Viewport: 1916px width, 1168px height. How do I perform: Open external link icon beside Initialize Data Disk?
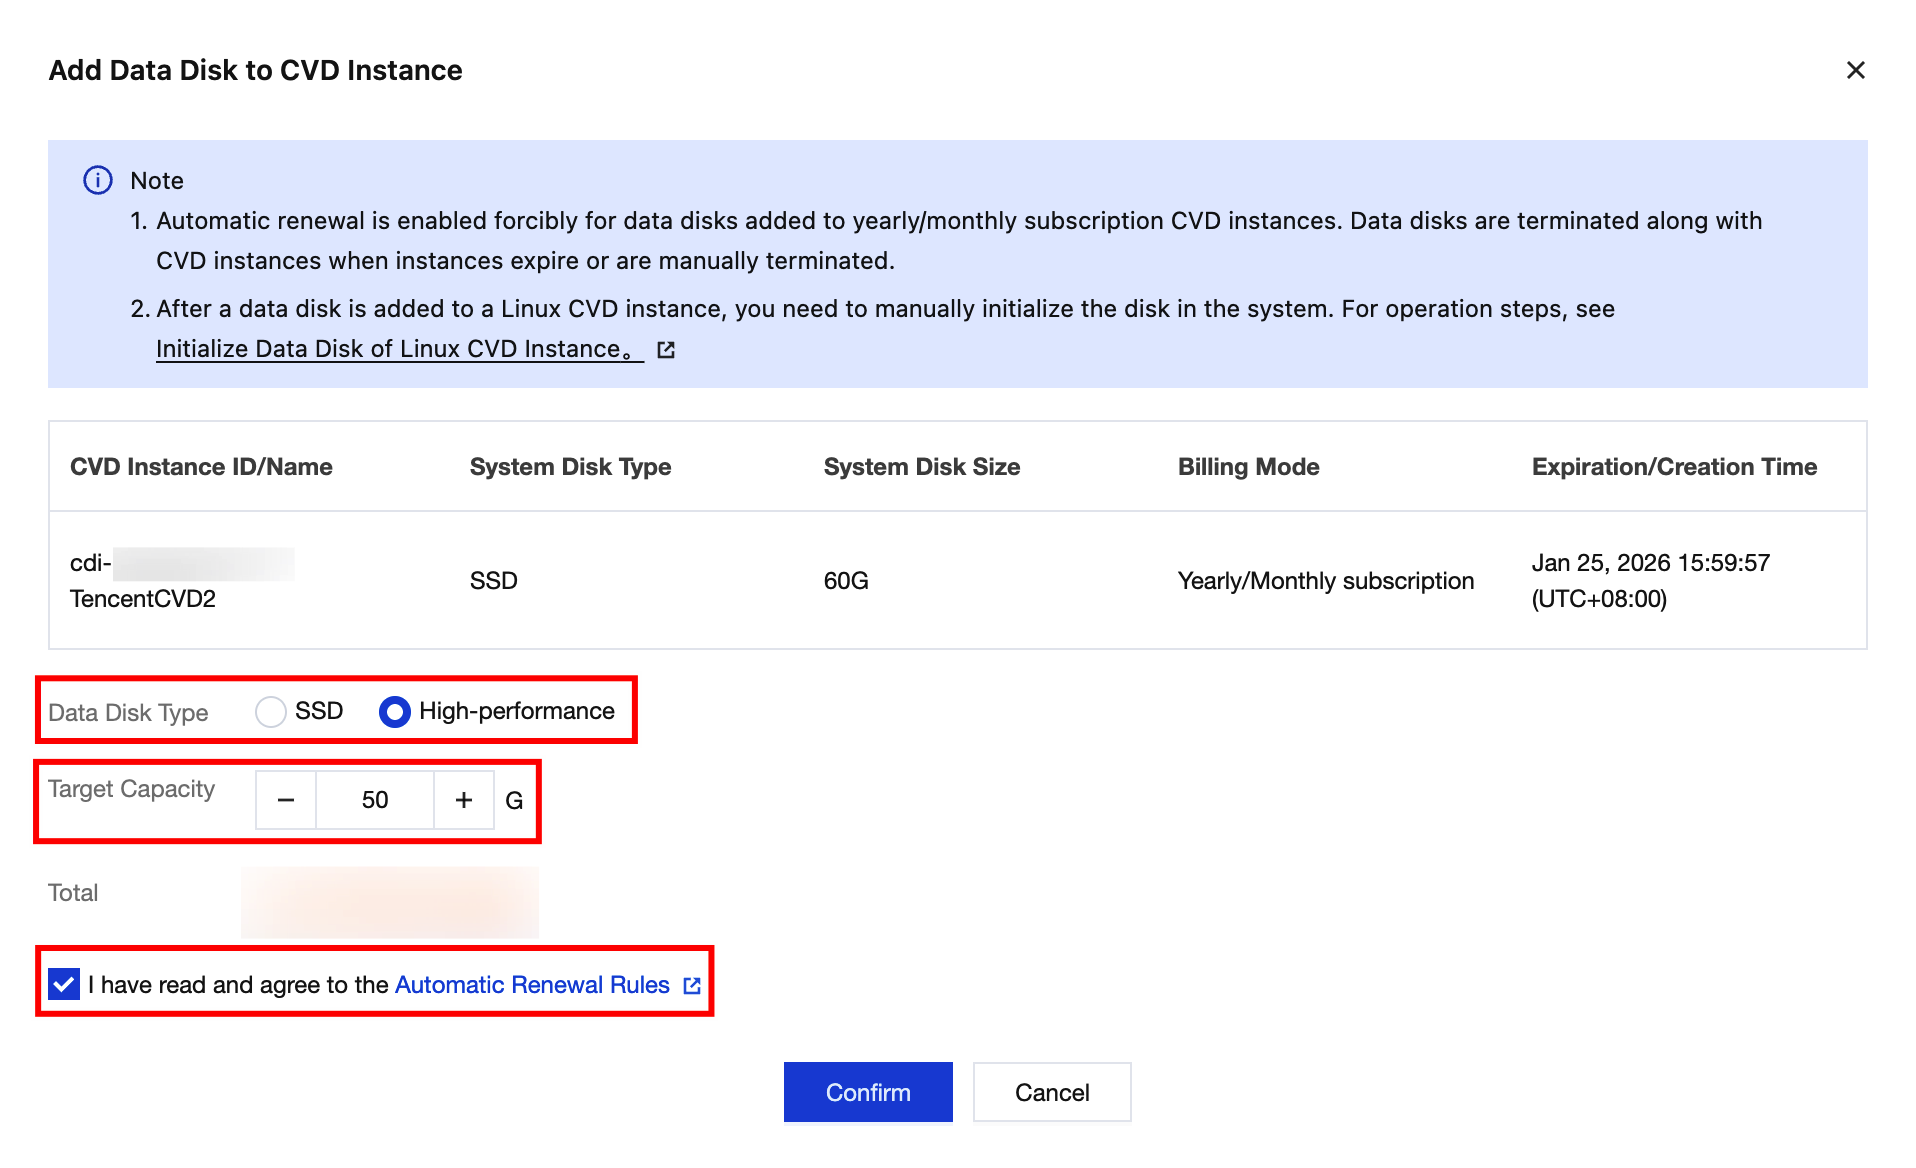[x=666, y=350]
